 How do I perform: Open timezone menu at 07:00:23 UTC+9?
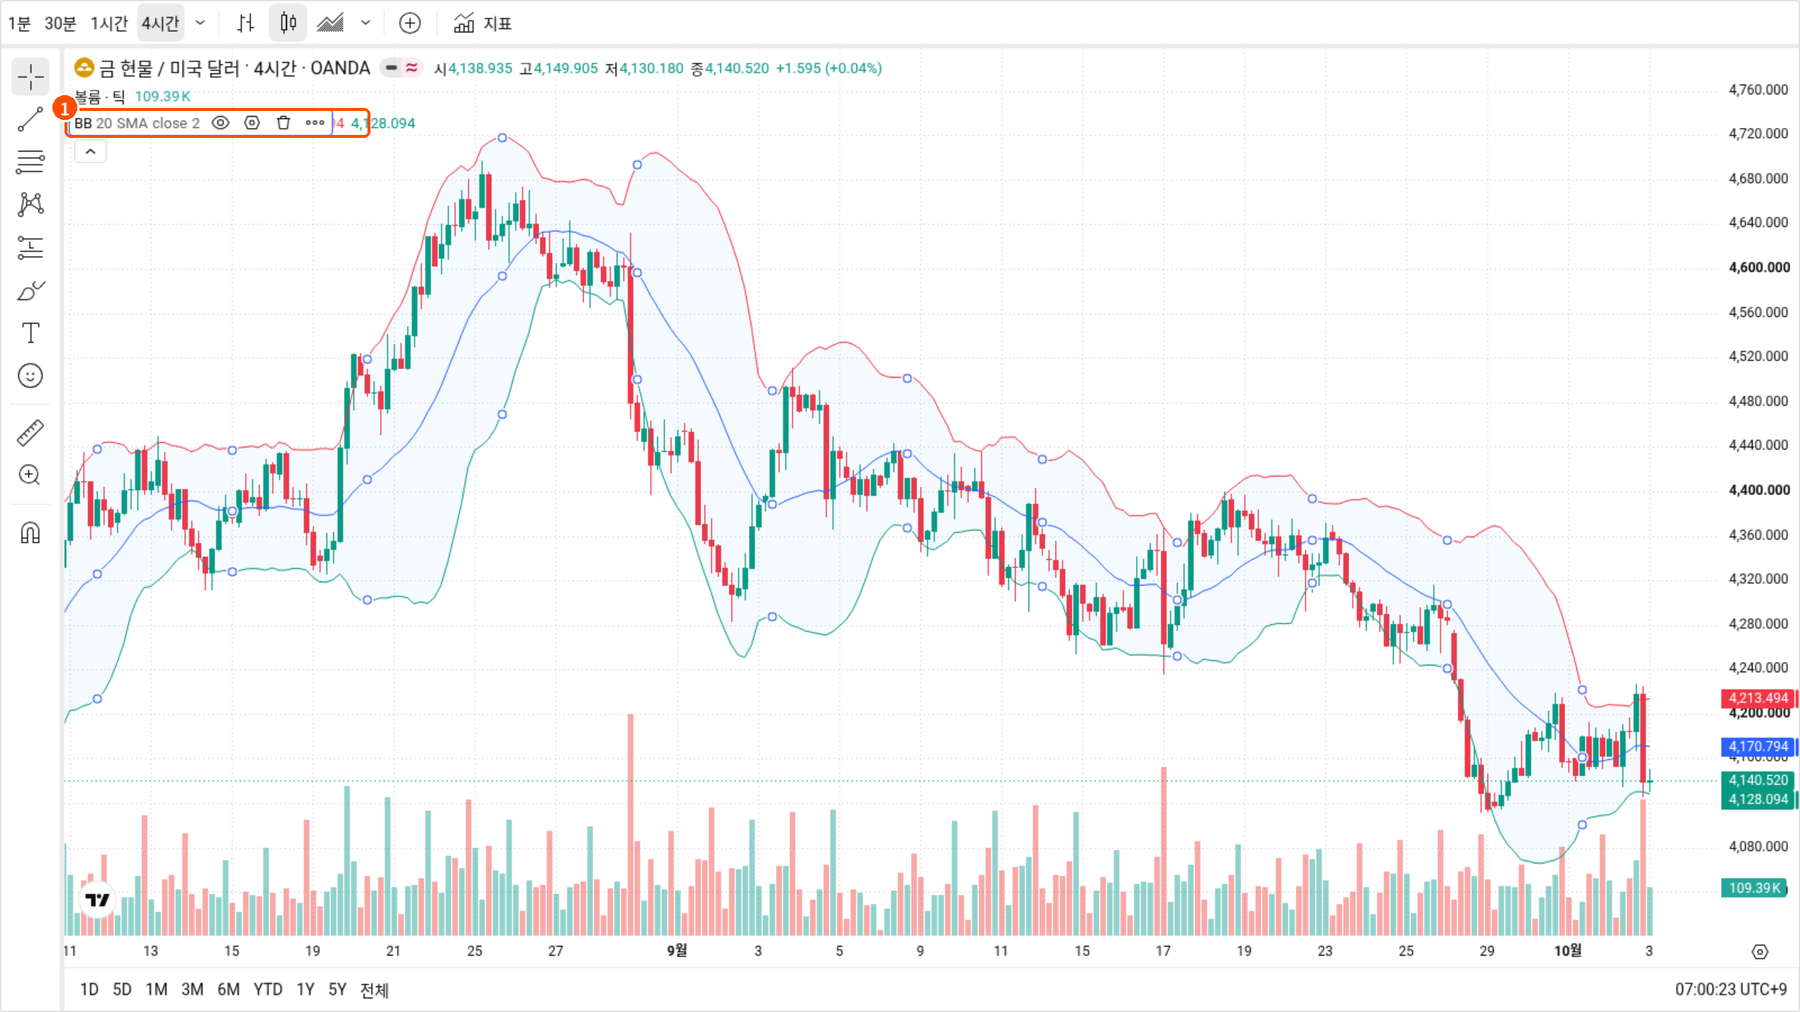tap(1731, 989)
